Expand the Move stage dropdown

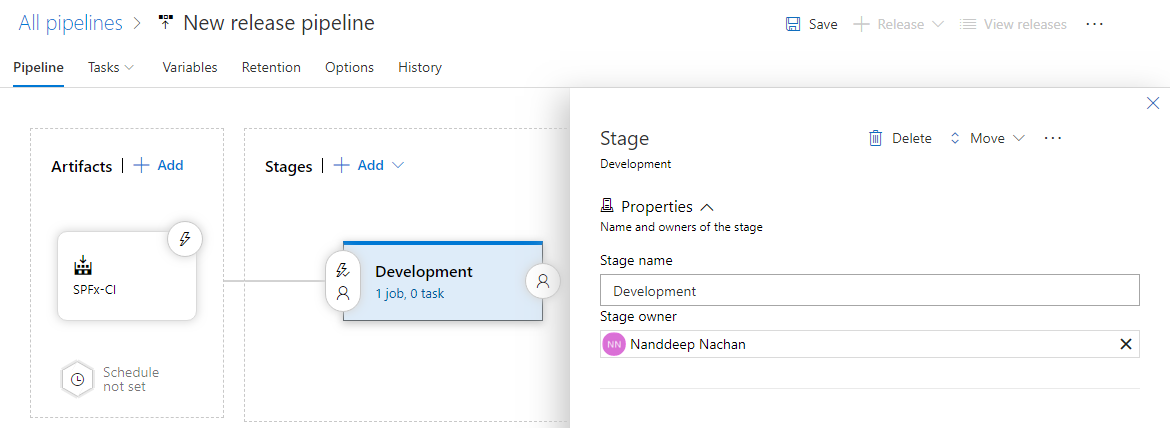pyautogui.click(x=987, y=138)
